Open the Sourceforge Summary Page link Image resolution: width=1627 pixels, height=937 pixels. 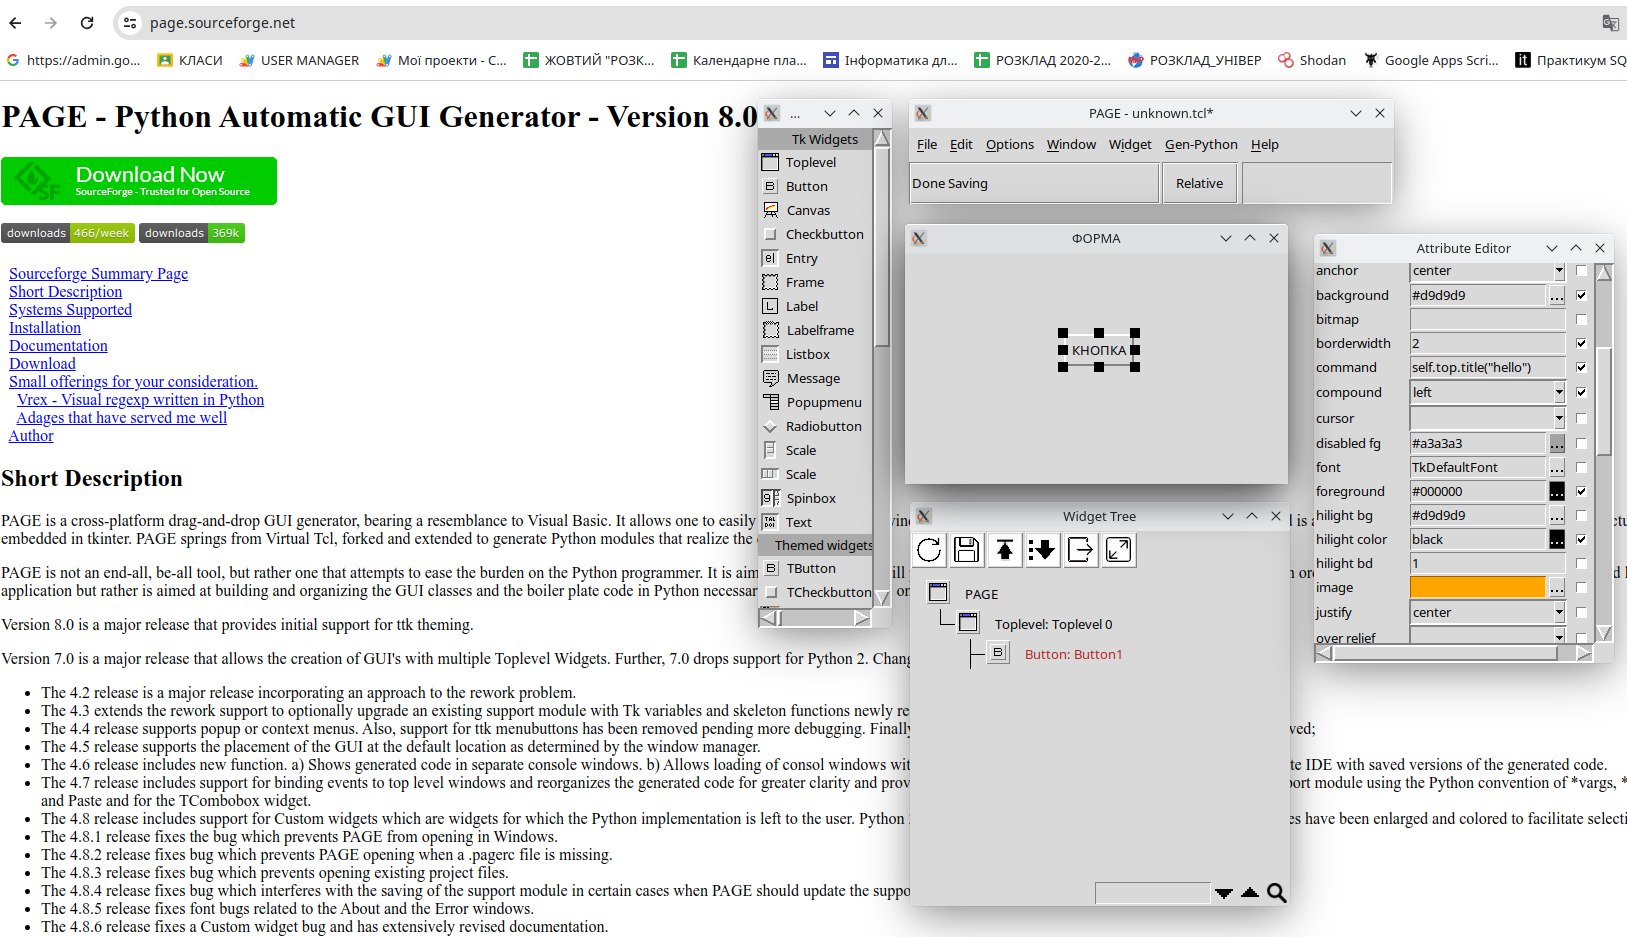tap(98, 273)
